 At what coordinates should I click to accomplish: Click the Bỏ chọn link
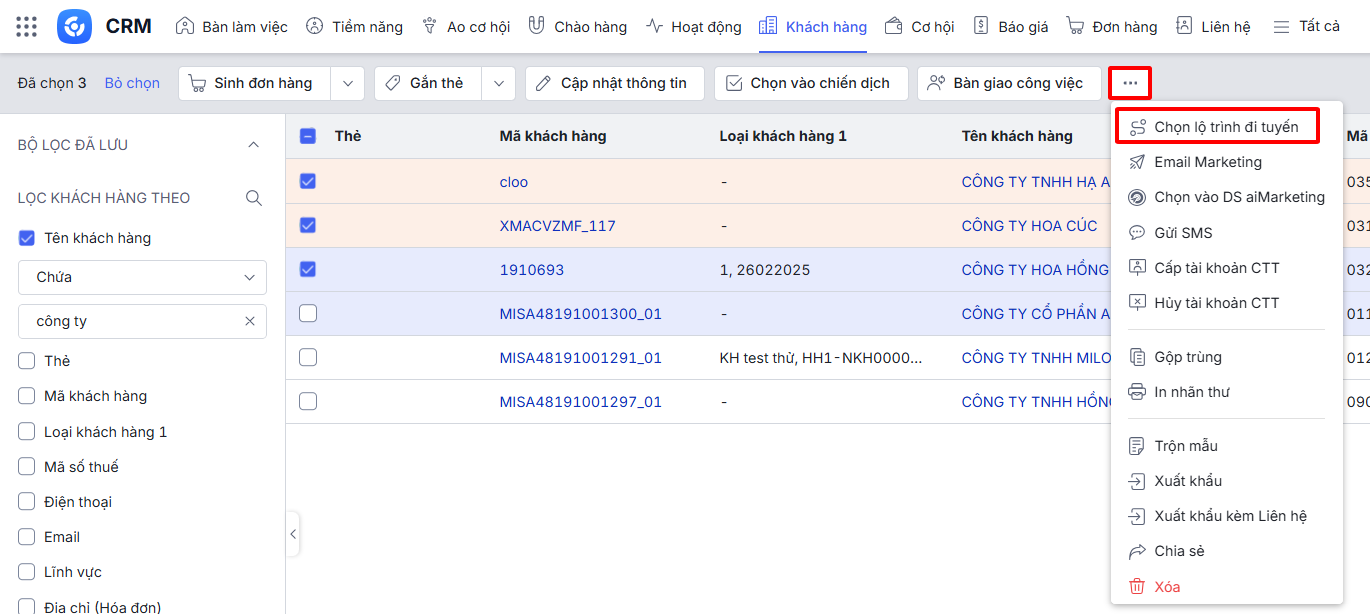coord(132,83)
